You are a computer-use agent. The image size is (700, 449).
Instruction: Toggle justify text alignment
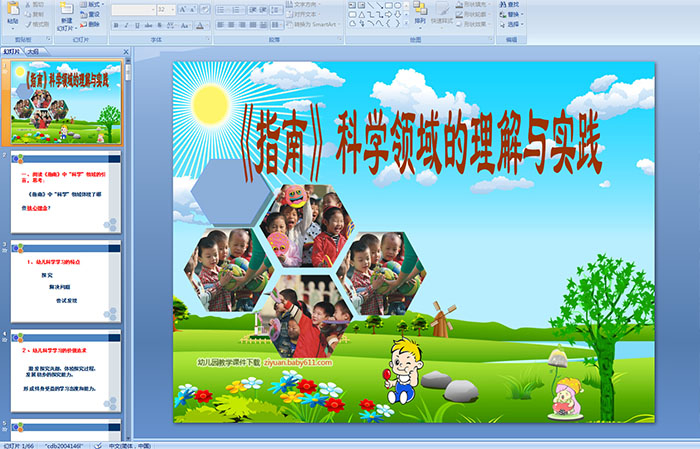[x=253, y=25]
